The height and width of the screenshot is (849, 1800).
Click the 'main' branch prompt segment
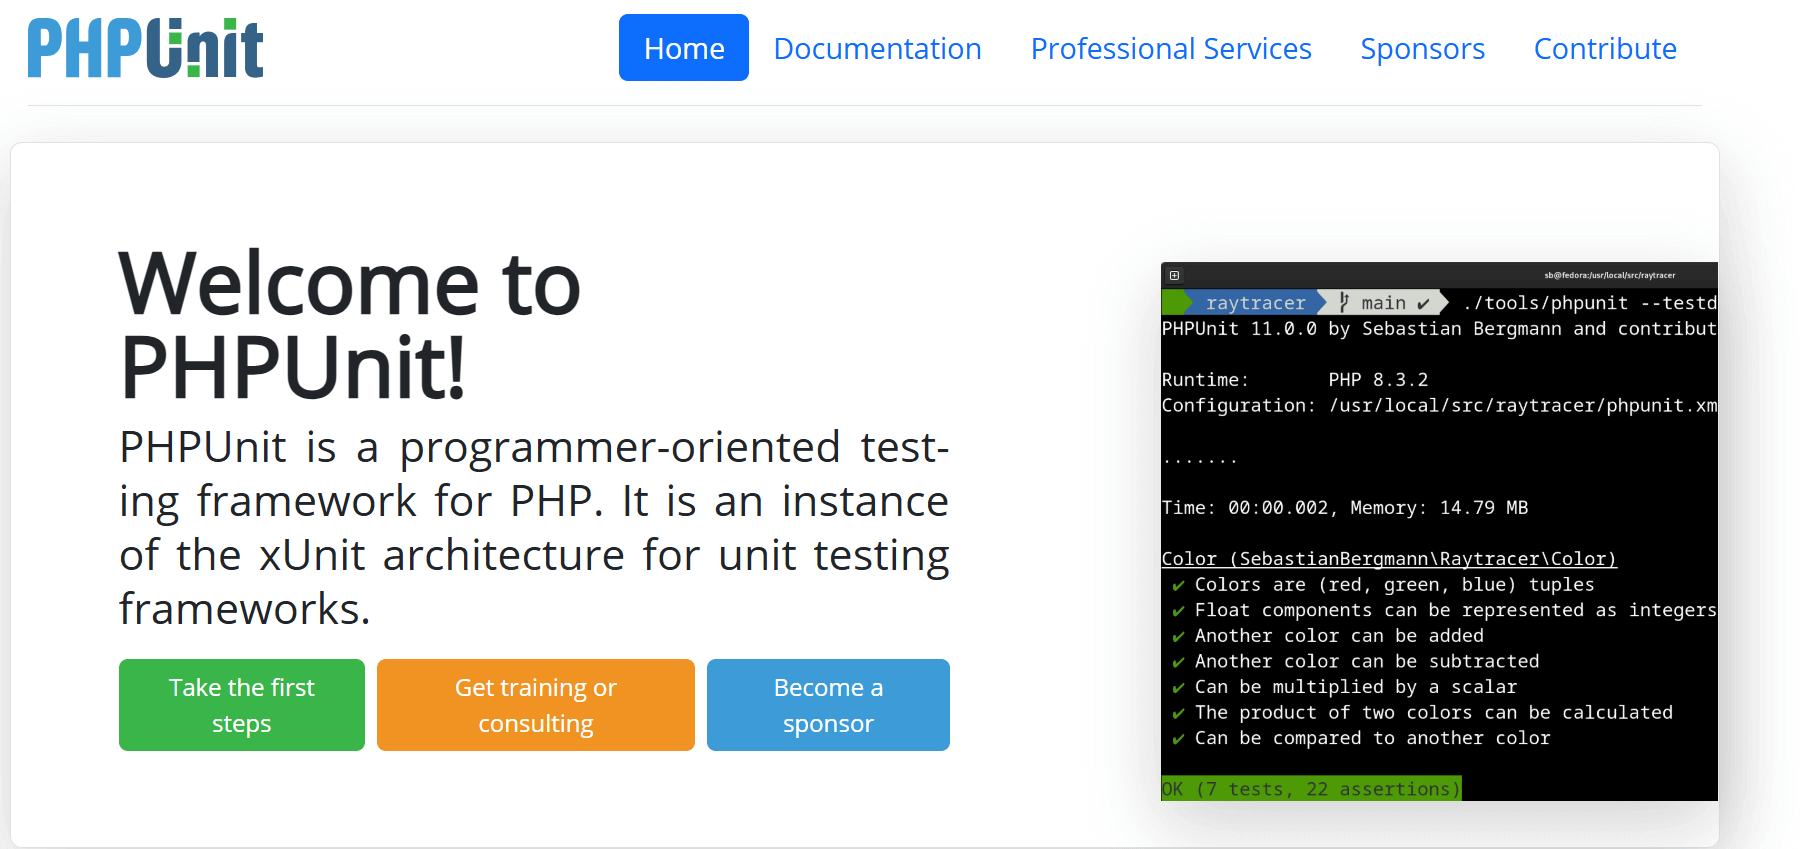pos(1384,302)
